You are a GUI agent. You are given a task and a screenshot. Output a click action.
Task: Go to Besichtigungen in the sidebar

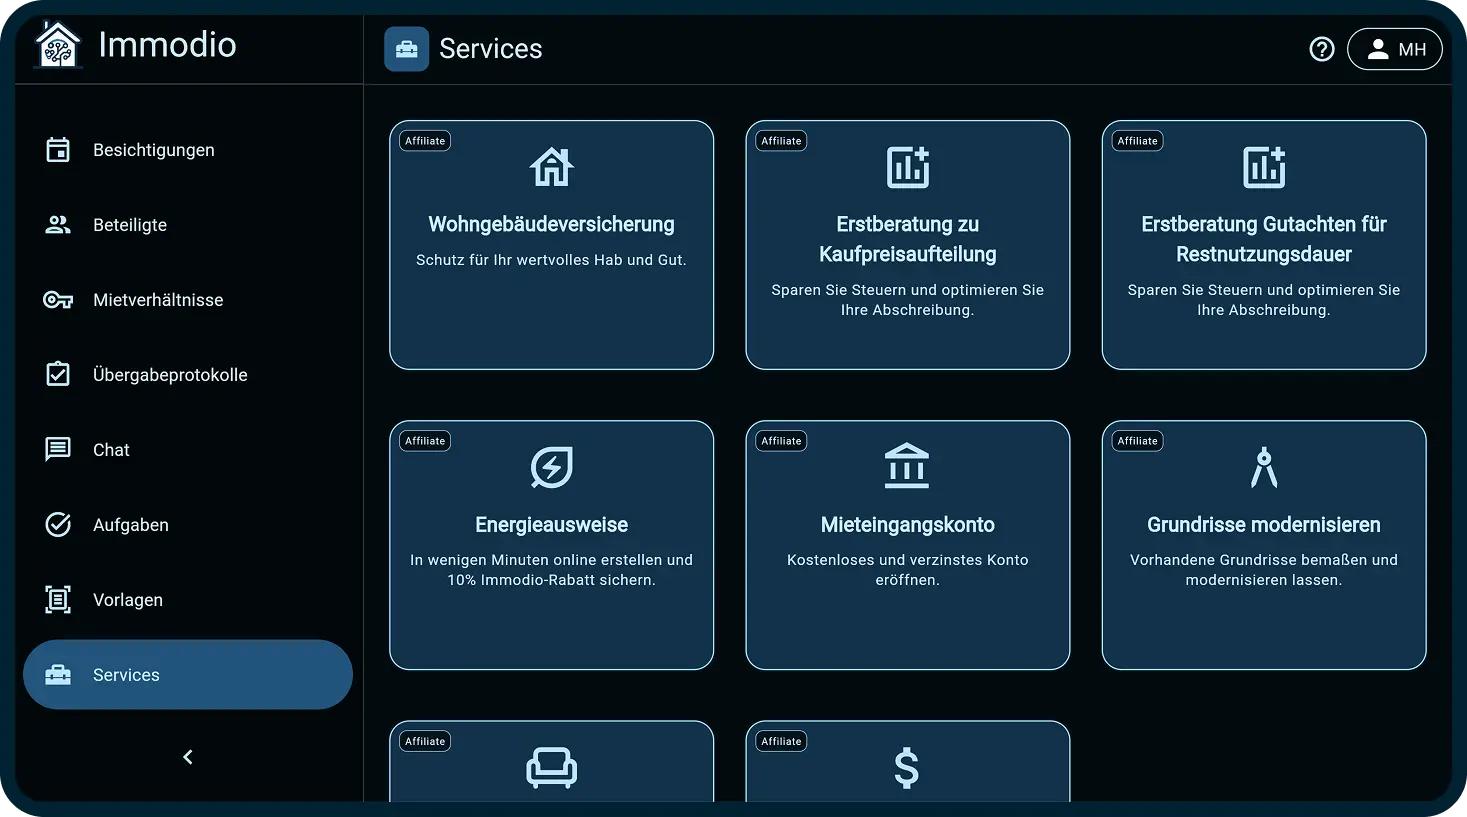(x=188, y=150)
